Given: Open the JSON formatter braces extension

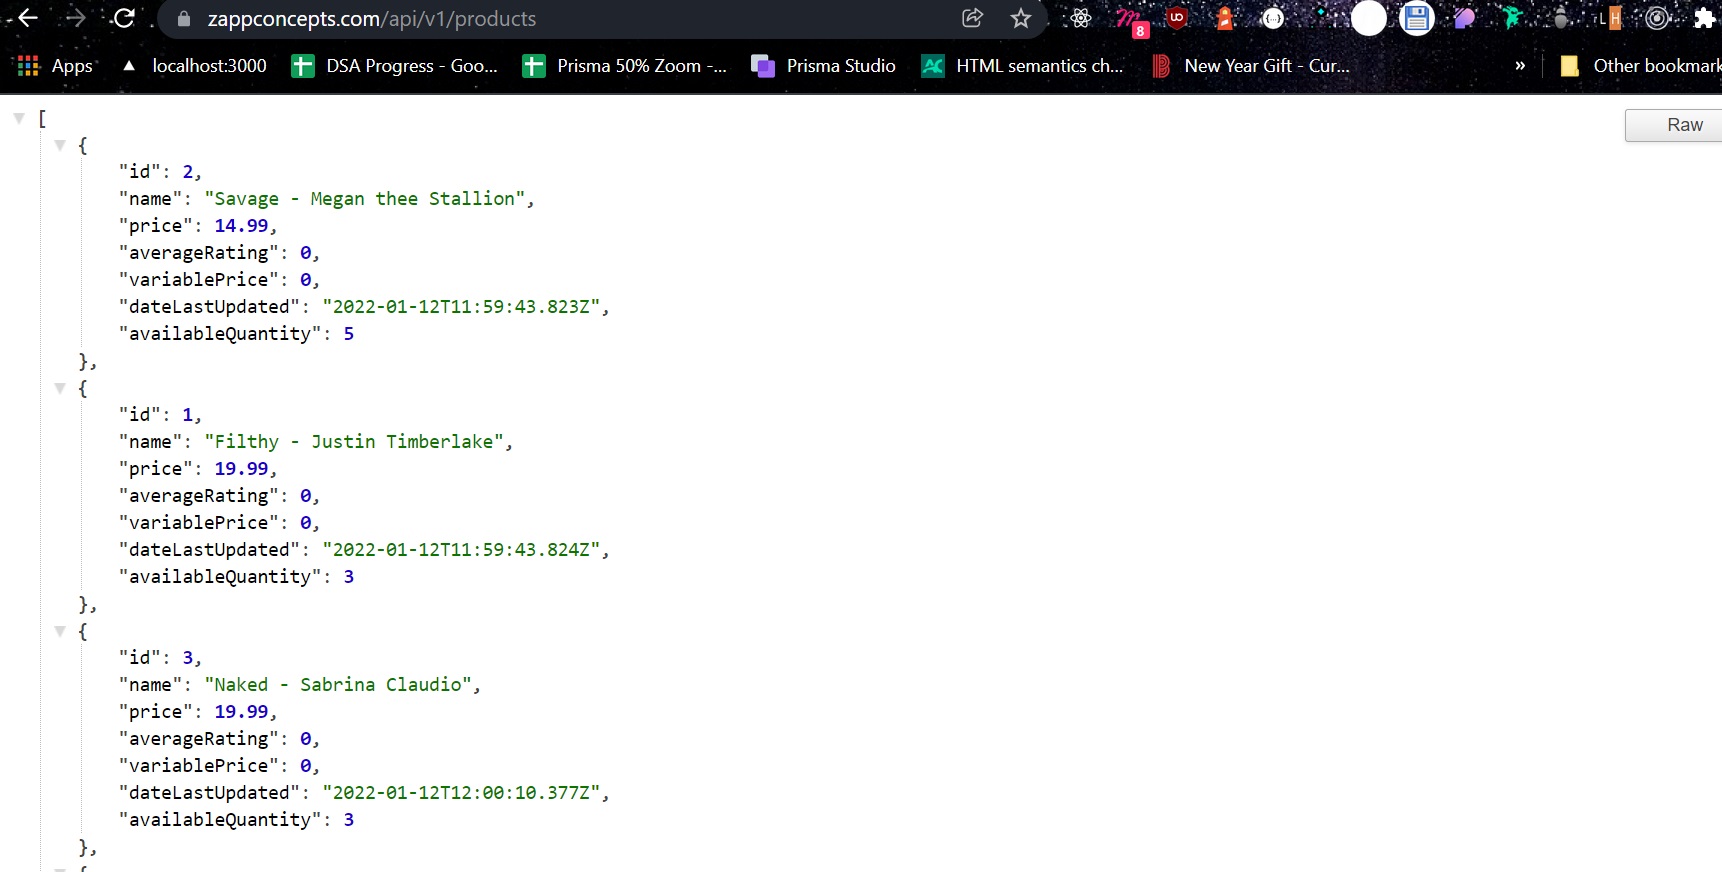Looking at the screenshot, I should point(1273,18).
